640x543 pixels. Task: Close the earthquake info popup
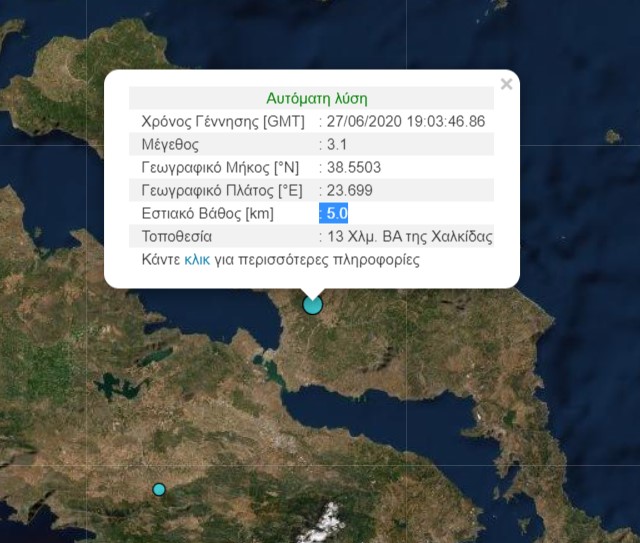(506, 85)
